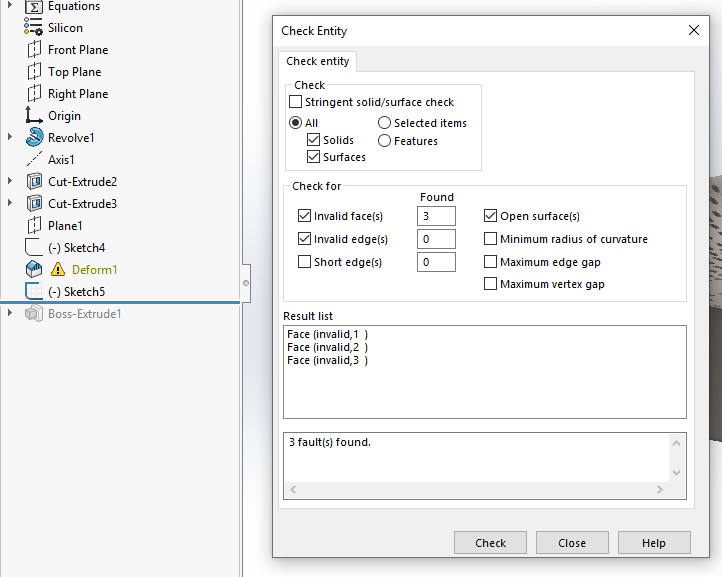Viewport: 722px width, 577px height.
Task: Expand the Cut-Extrude3 tree node
Action: (10, 204)
